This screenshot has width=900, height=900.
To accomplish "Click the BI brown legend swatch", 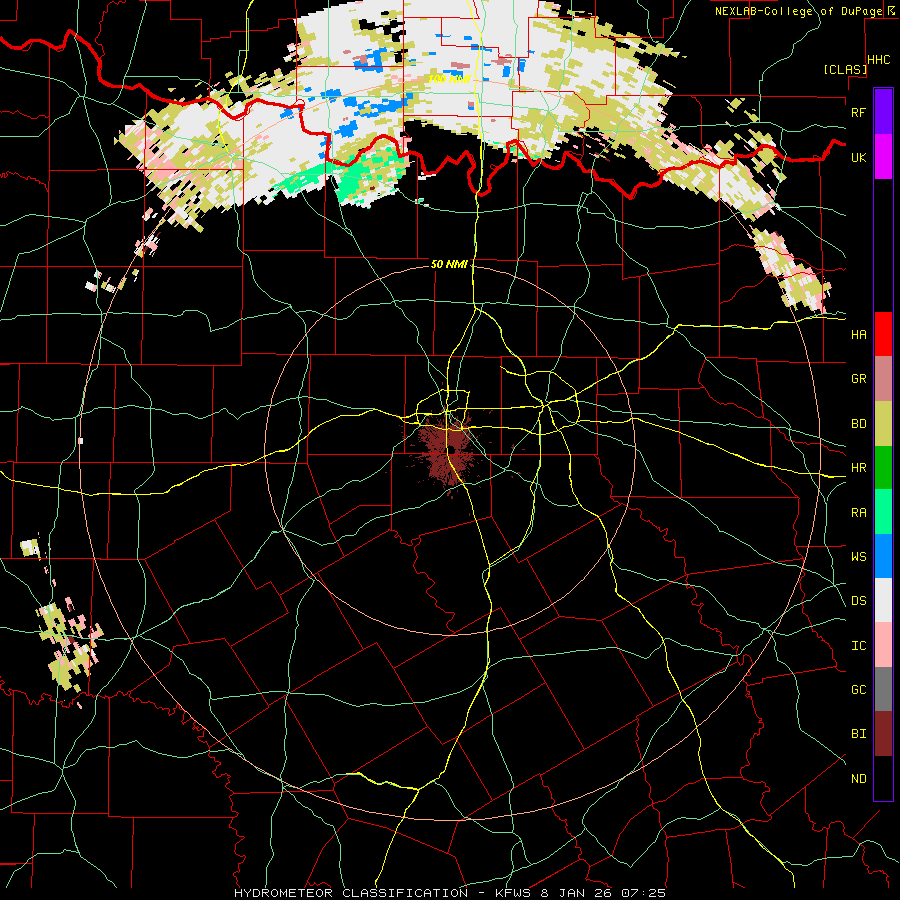I will coord(883,734).
